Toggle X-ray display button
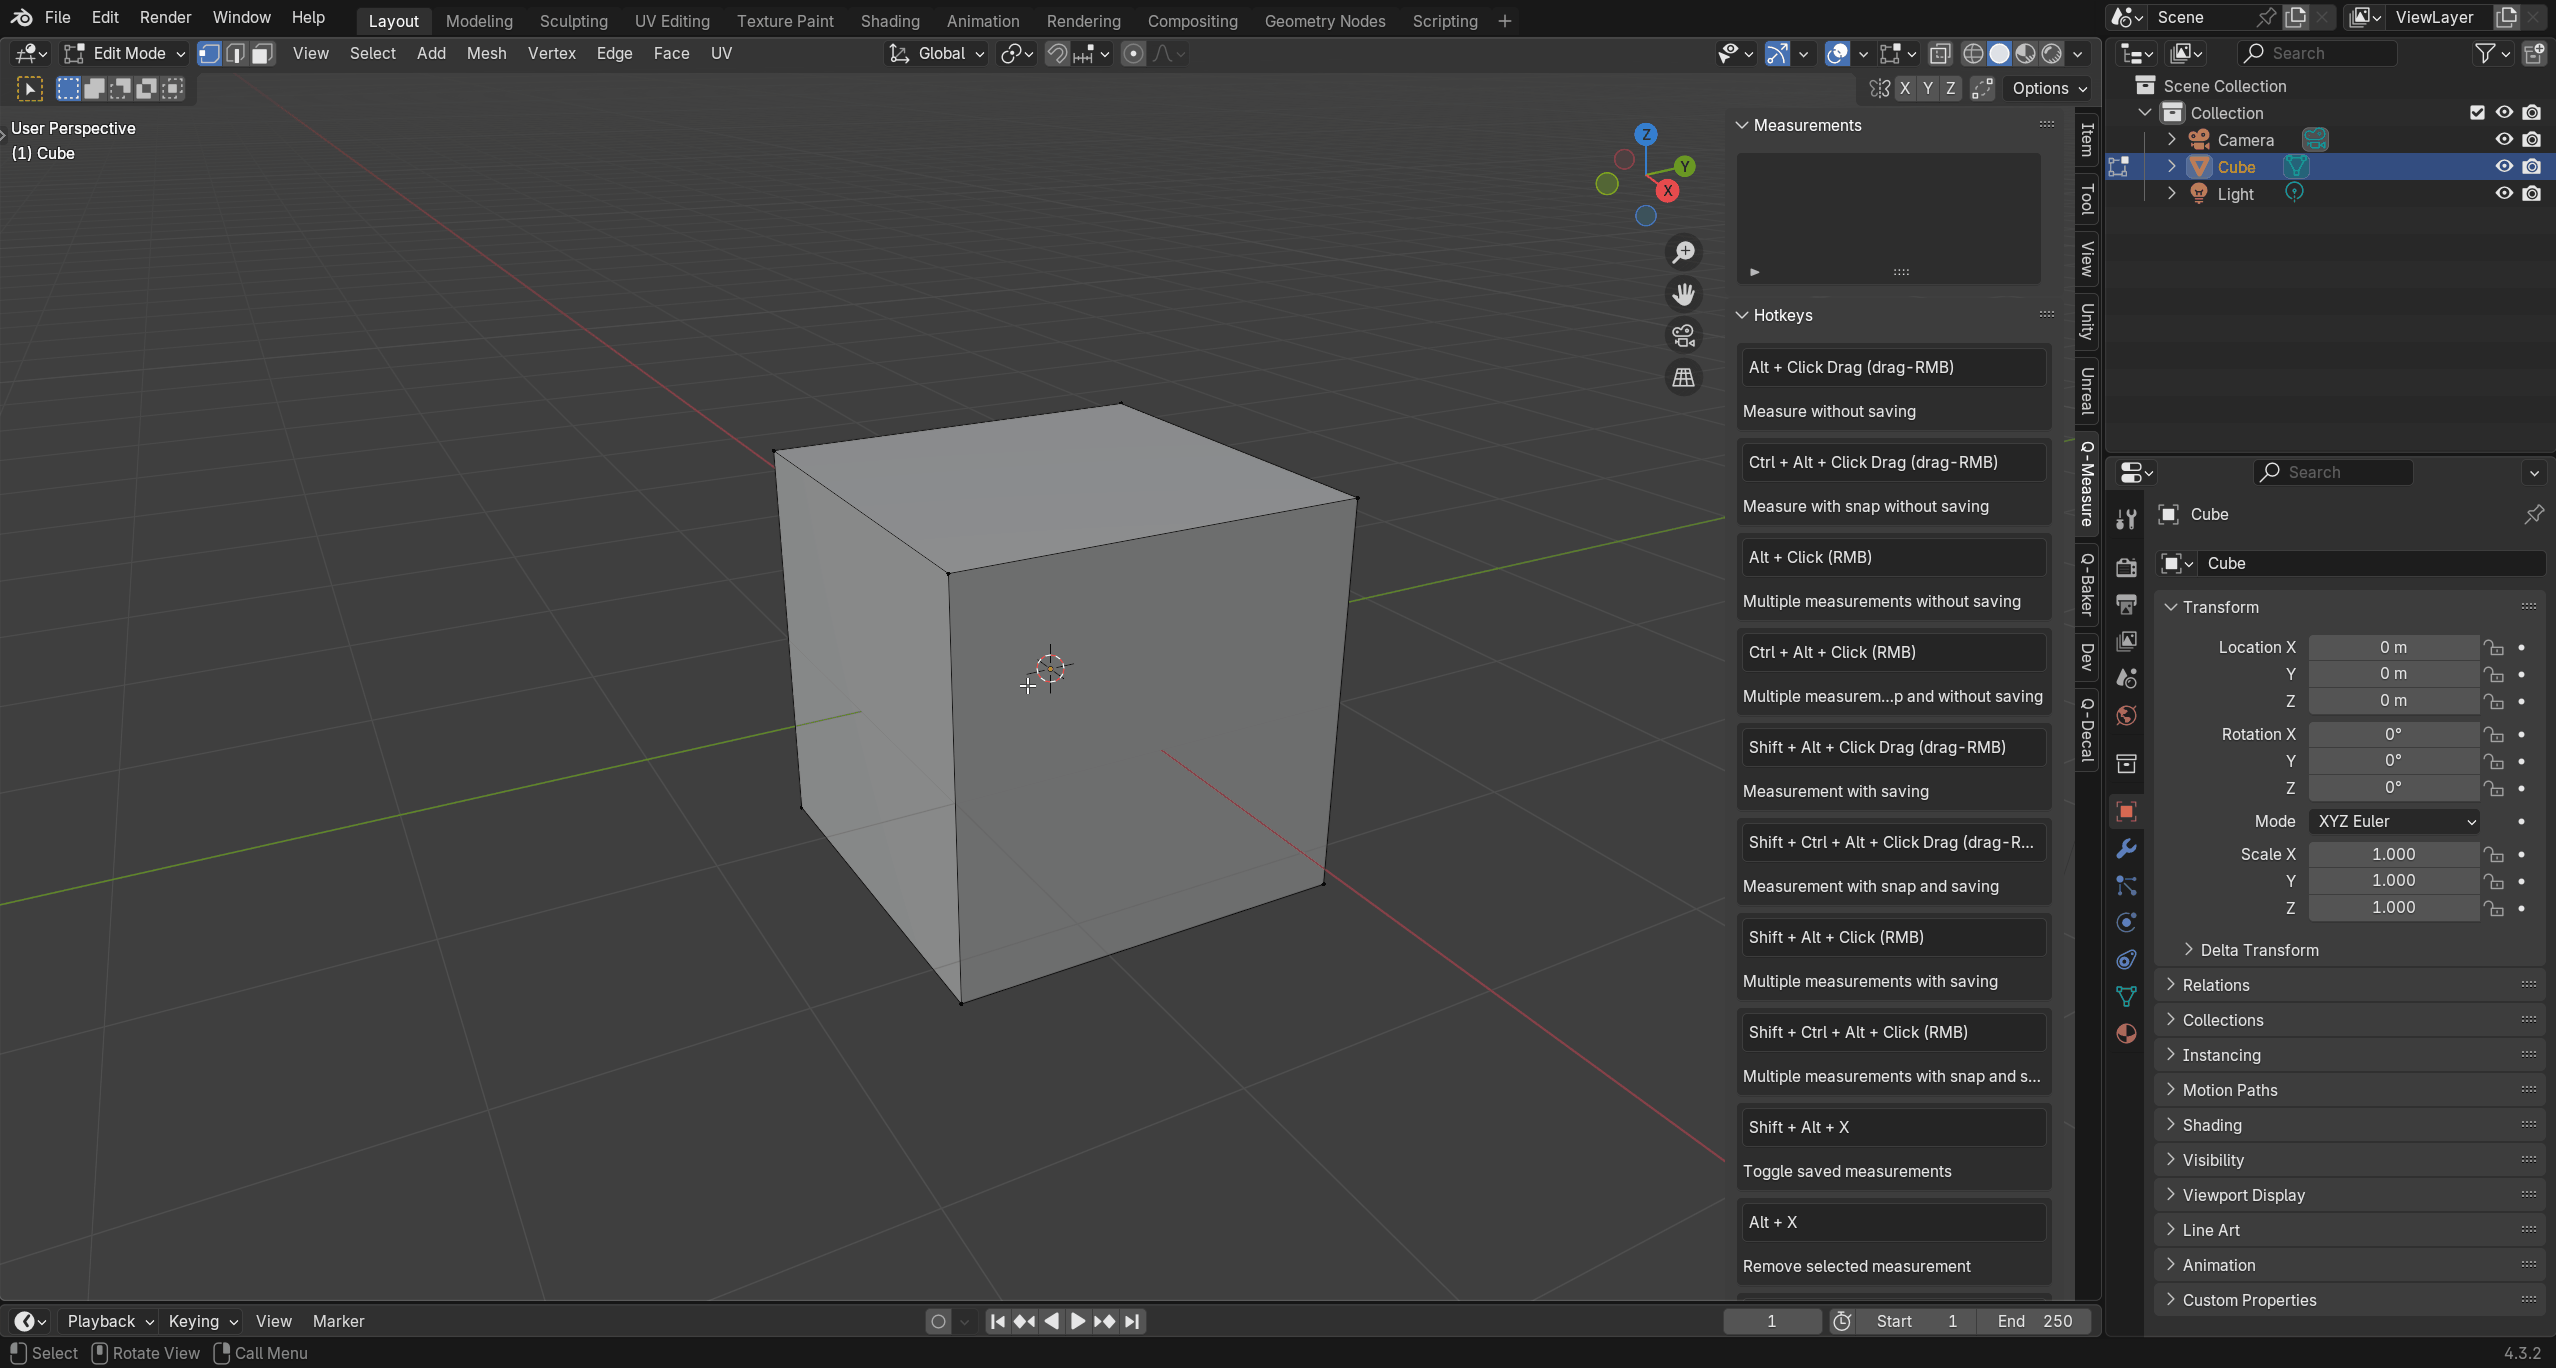2556x1368 pixels. 1939,53
